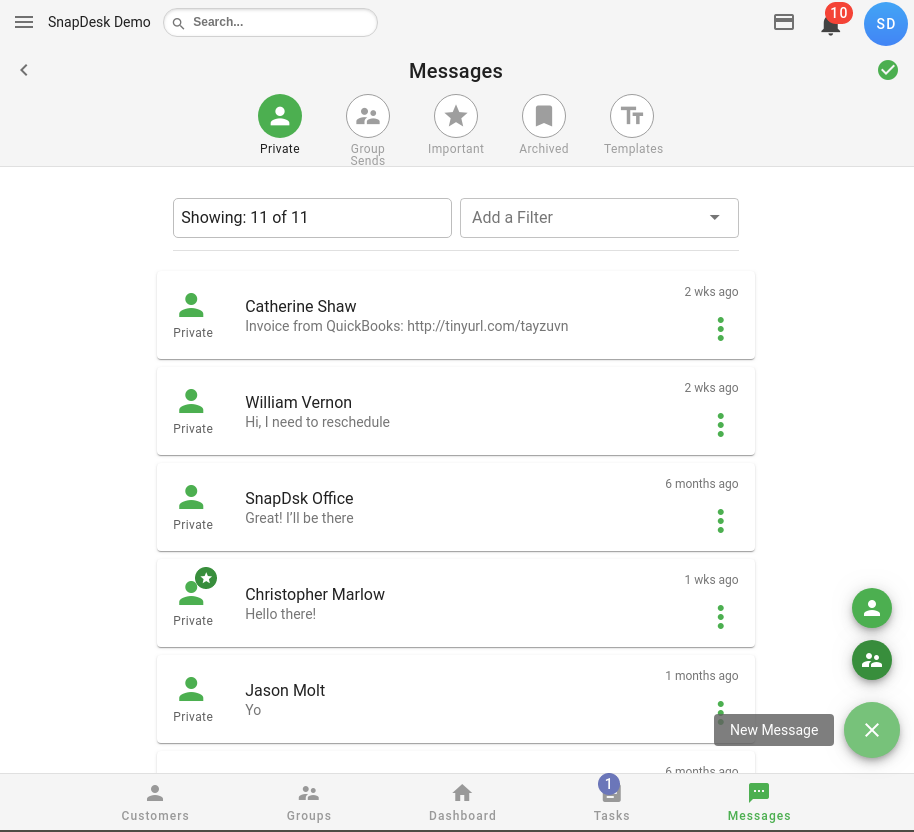
Task: Open the hamburger menu
Action: (x=24, y=22)
